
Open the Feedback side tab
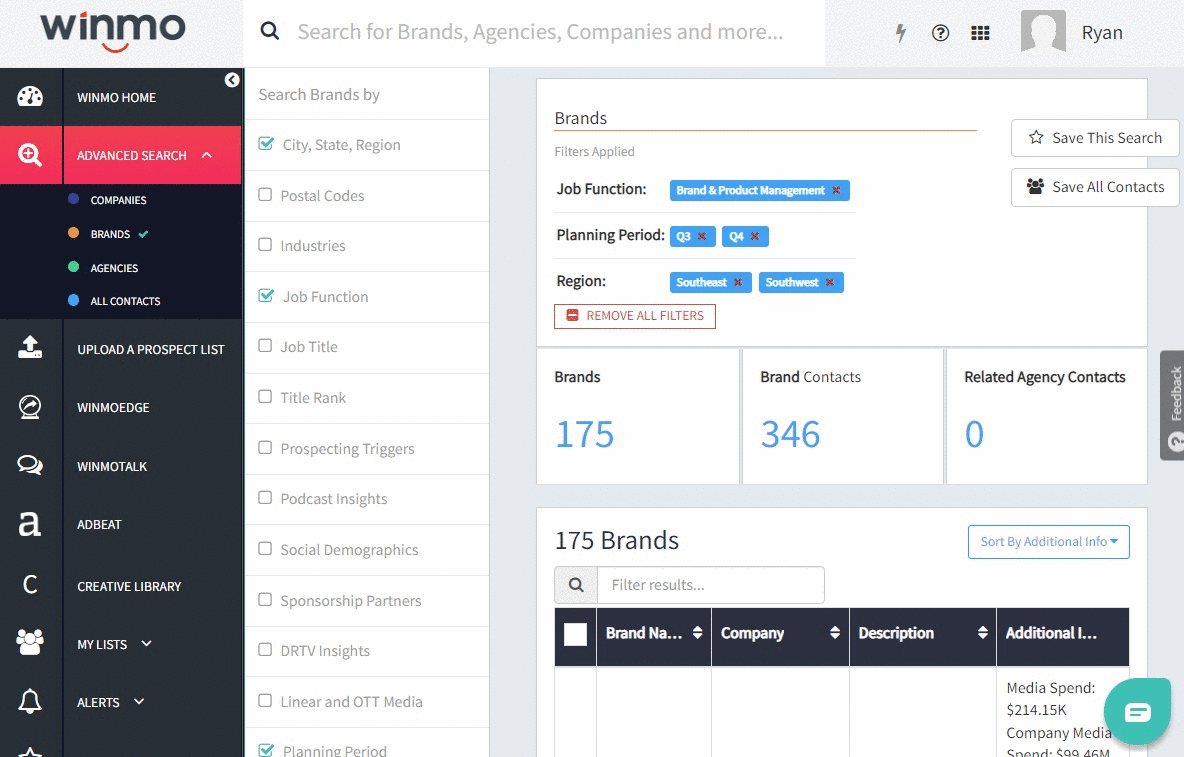pos(1173,405)
